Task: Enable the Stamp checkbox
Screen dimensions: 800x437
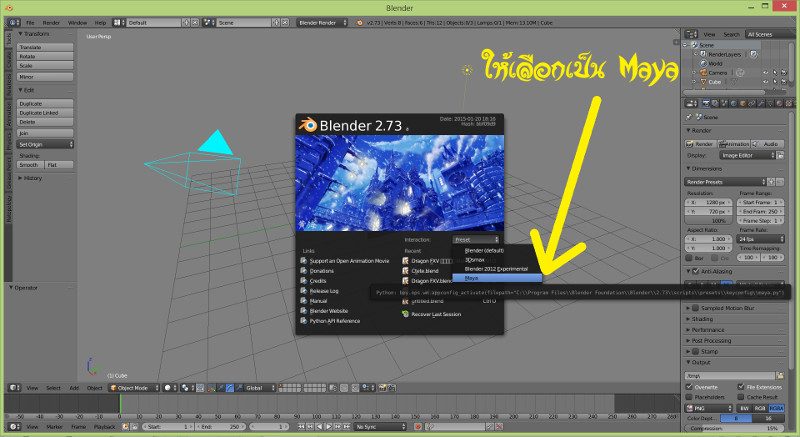Action: (695, 351)
